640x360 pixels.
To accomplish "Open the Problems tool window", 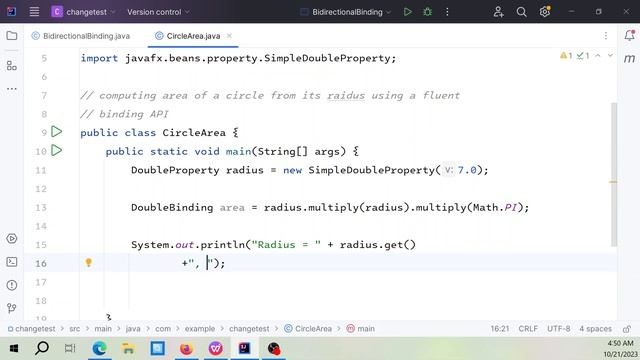I will 12,285.
